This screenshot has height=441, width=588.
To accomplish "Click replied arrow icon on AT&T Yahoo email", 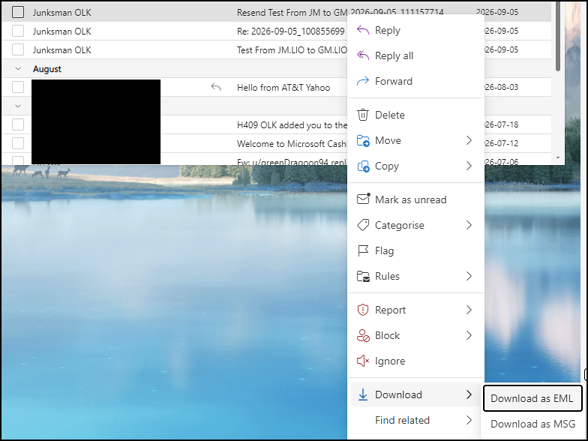I will (216, 87).
